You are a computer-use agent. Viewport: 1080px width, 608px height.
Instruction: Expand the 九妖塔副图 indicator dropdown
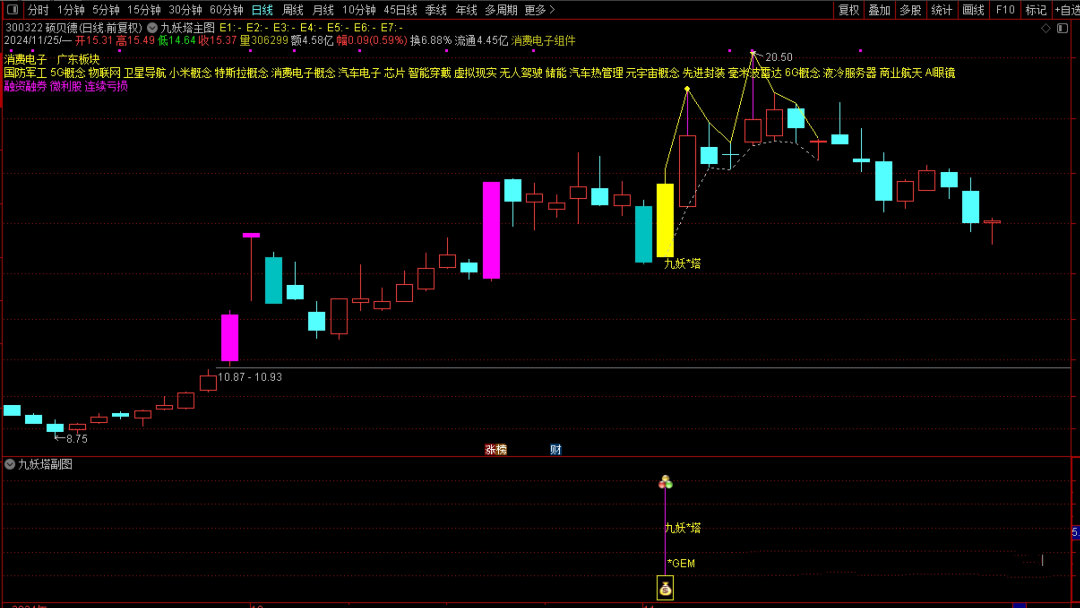[x=10, y=465]
